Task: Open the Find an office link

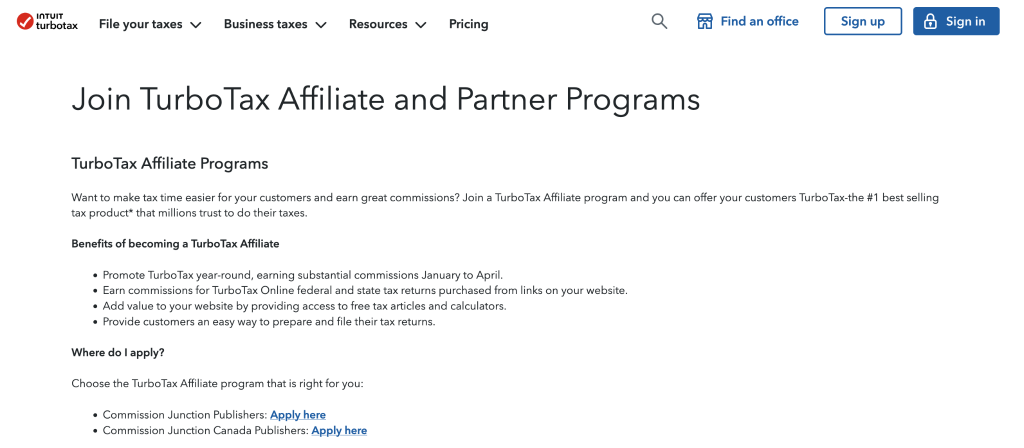Action: coord(748,22)
